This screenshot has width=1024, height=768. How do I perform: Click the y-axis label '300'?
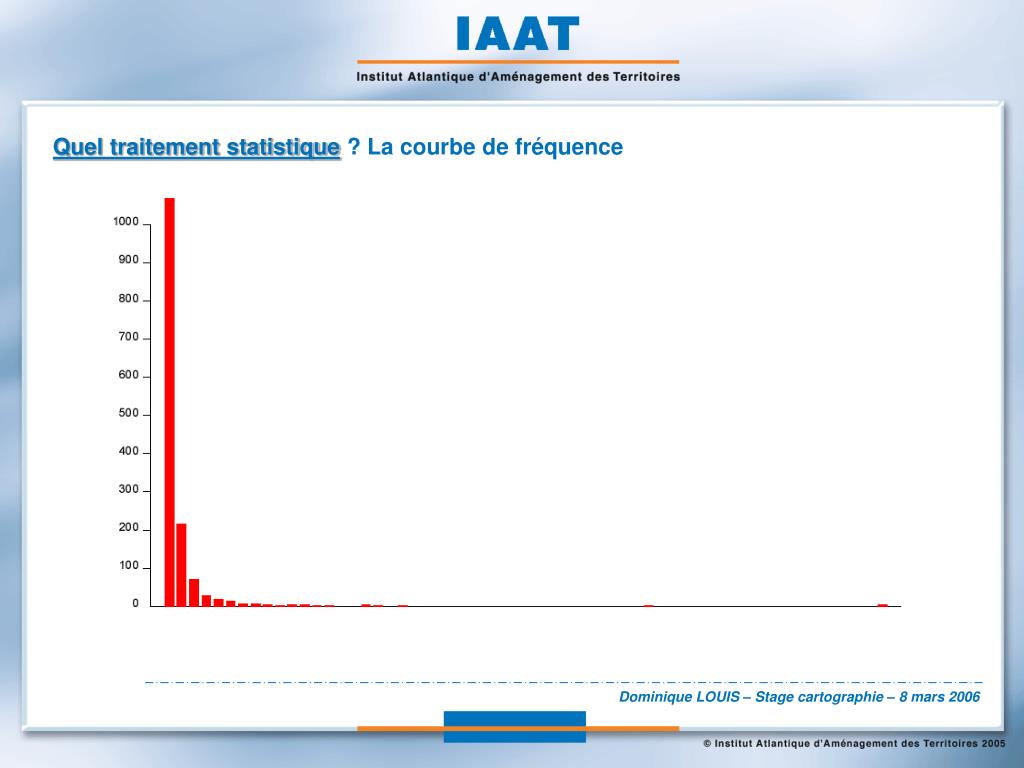coord(129,490)
